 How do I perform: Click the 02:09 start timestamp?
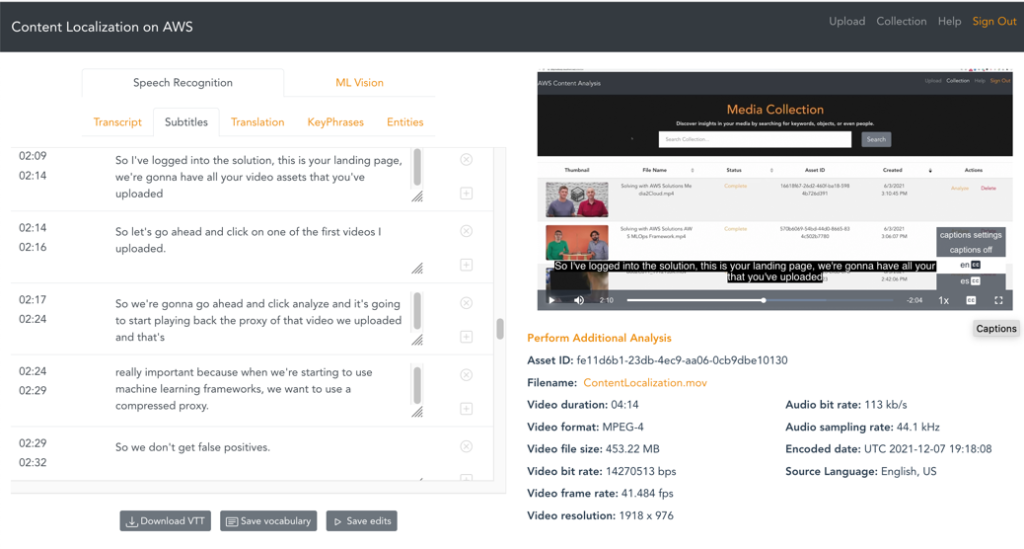(33, 156)
